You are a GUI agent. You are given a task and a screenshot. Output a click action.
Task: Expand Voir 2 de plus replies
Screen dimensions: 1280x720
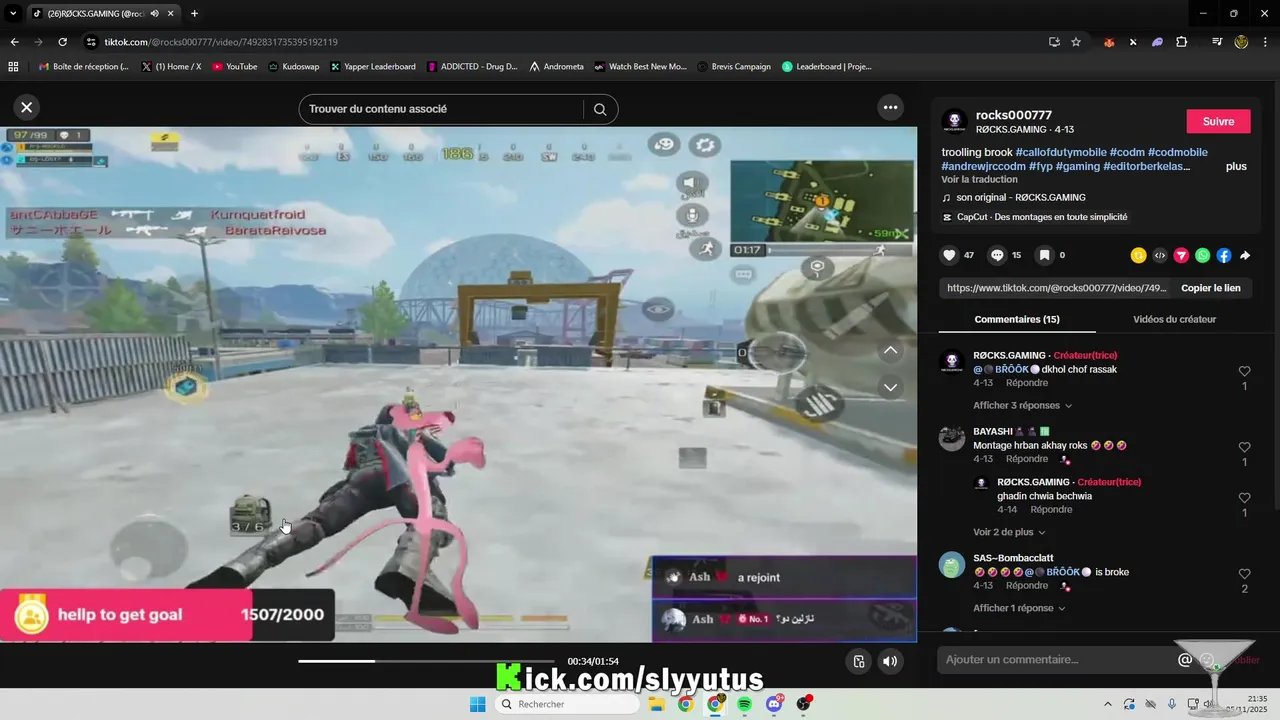click(1009, 532)
